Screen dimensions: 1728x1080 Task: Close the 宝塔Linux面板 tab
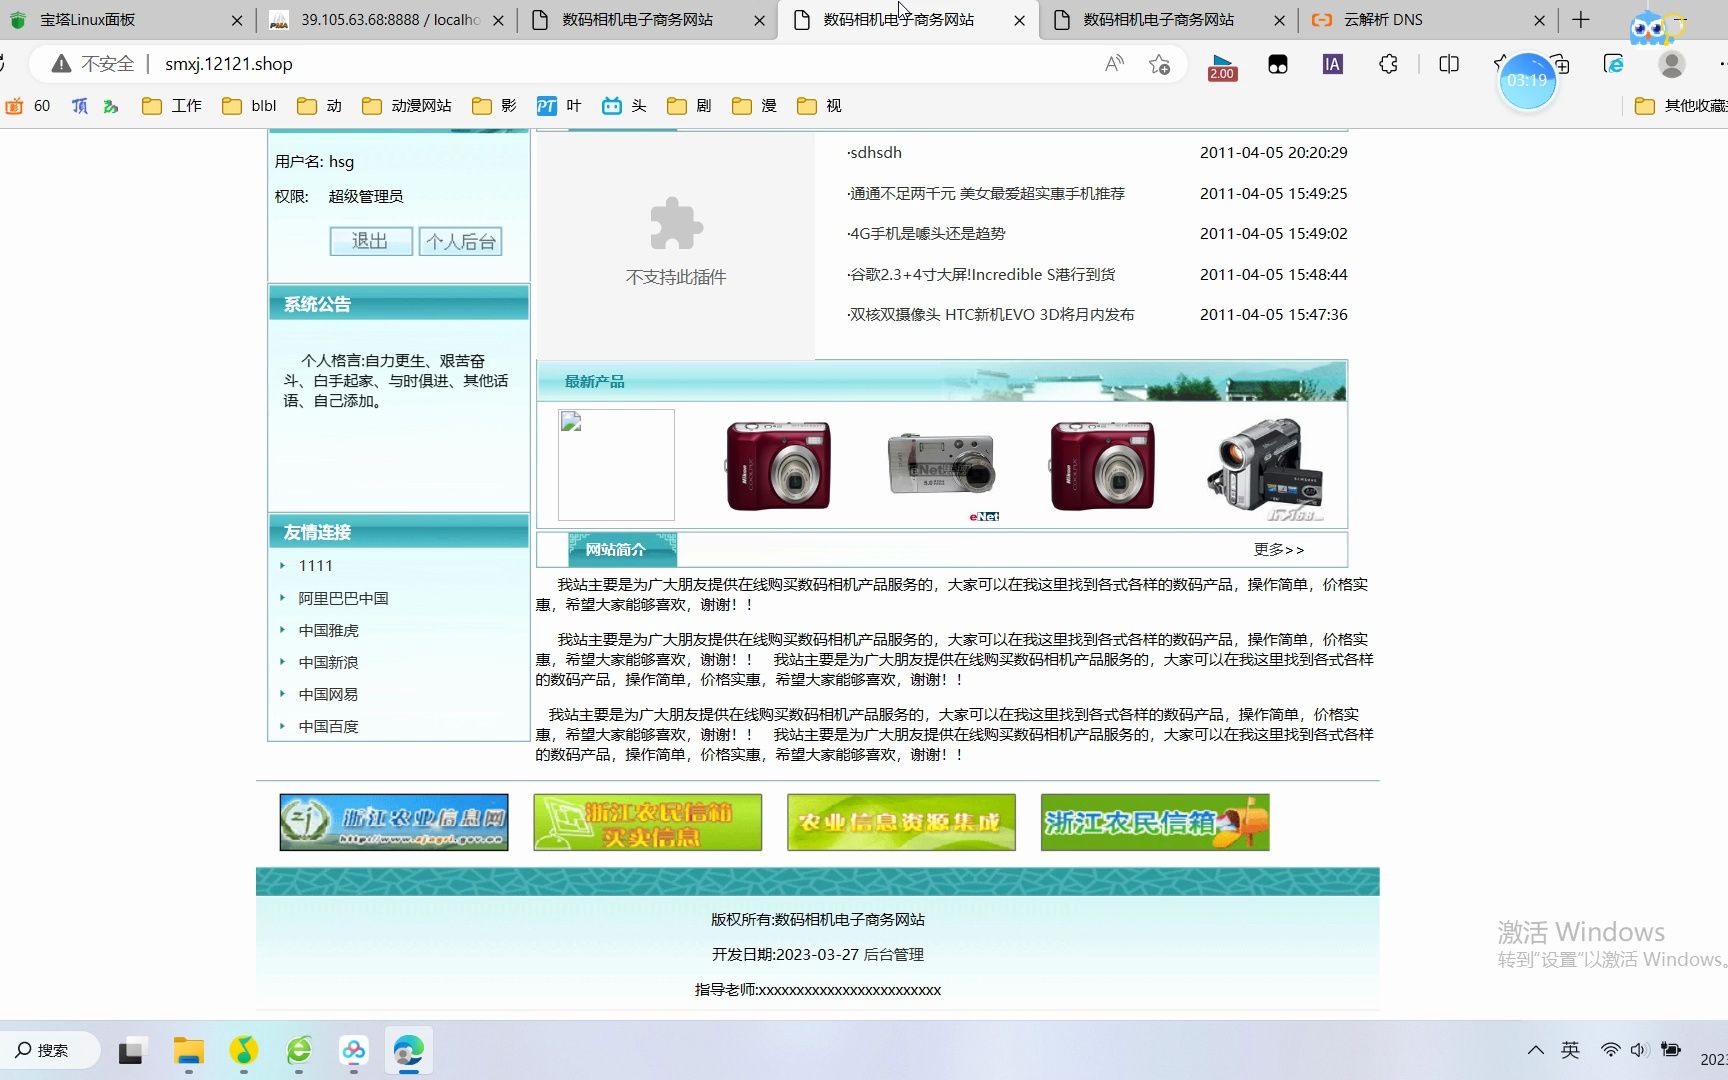pyautogui.click(x=236, y=20)
